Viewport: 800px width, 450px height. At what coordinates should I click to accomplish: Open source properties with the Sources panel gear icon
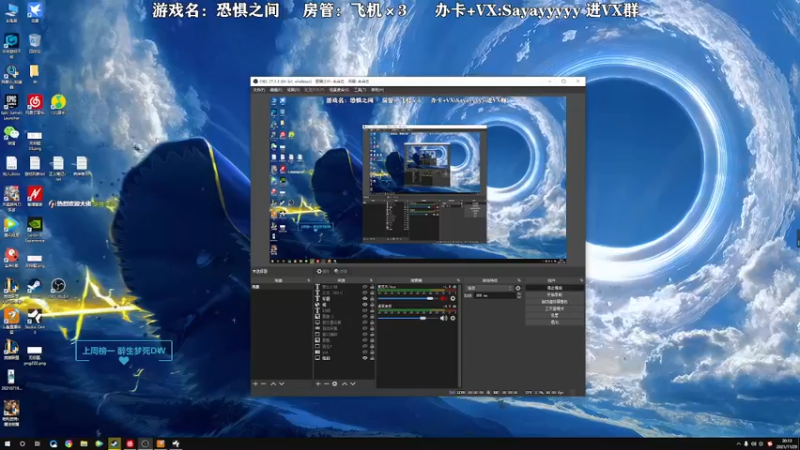pos(335,384)
